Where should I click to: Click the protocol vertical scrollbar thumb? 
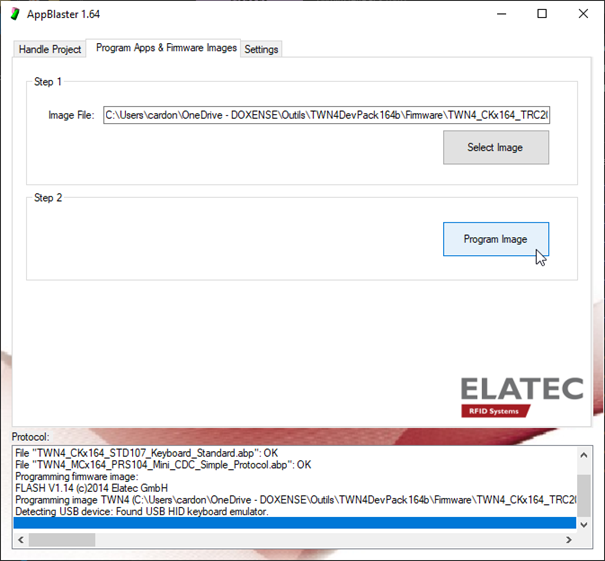tap(584, 495)
